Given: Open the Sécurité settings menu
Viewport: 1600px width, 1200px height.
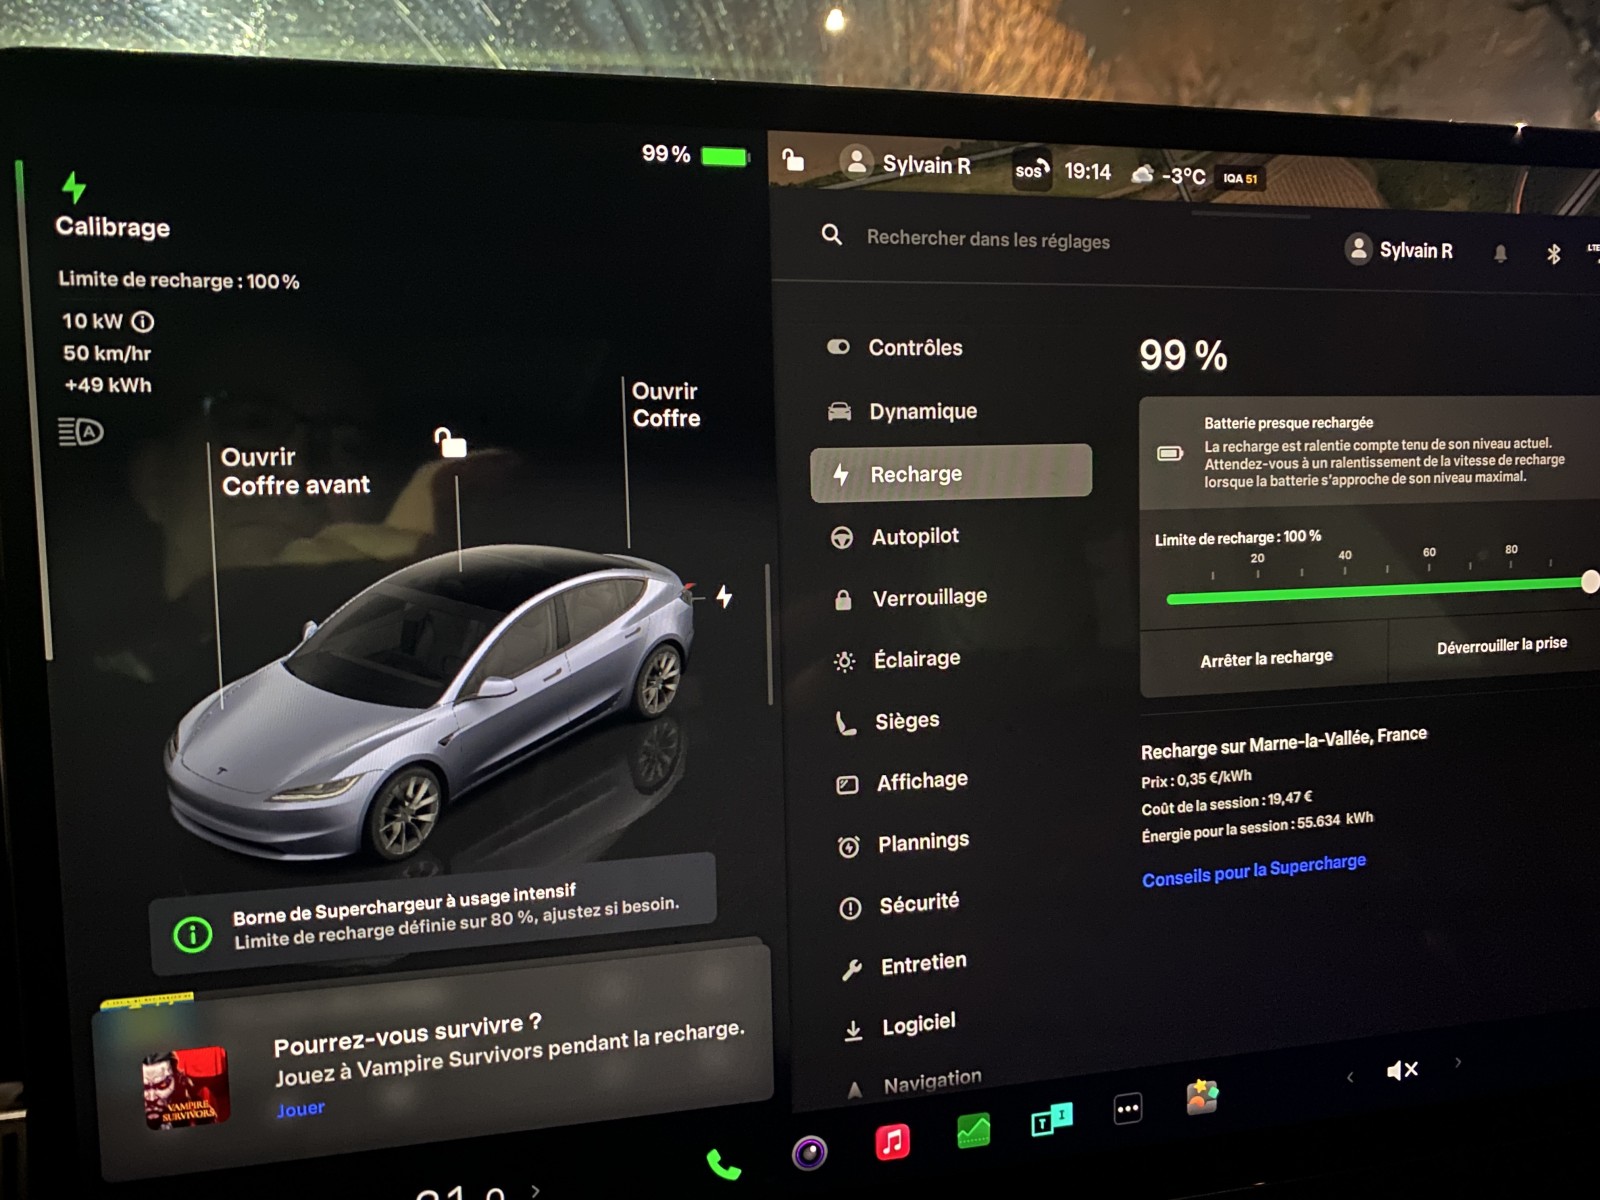Looking at the screenshot, I should tap(899, 904).
